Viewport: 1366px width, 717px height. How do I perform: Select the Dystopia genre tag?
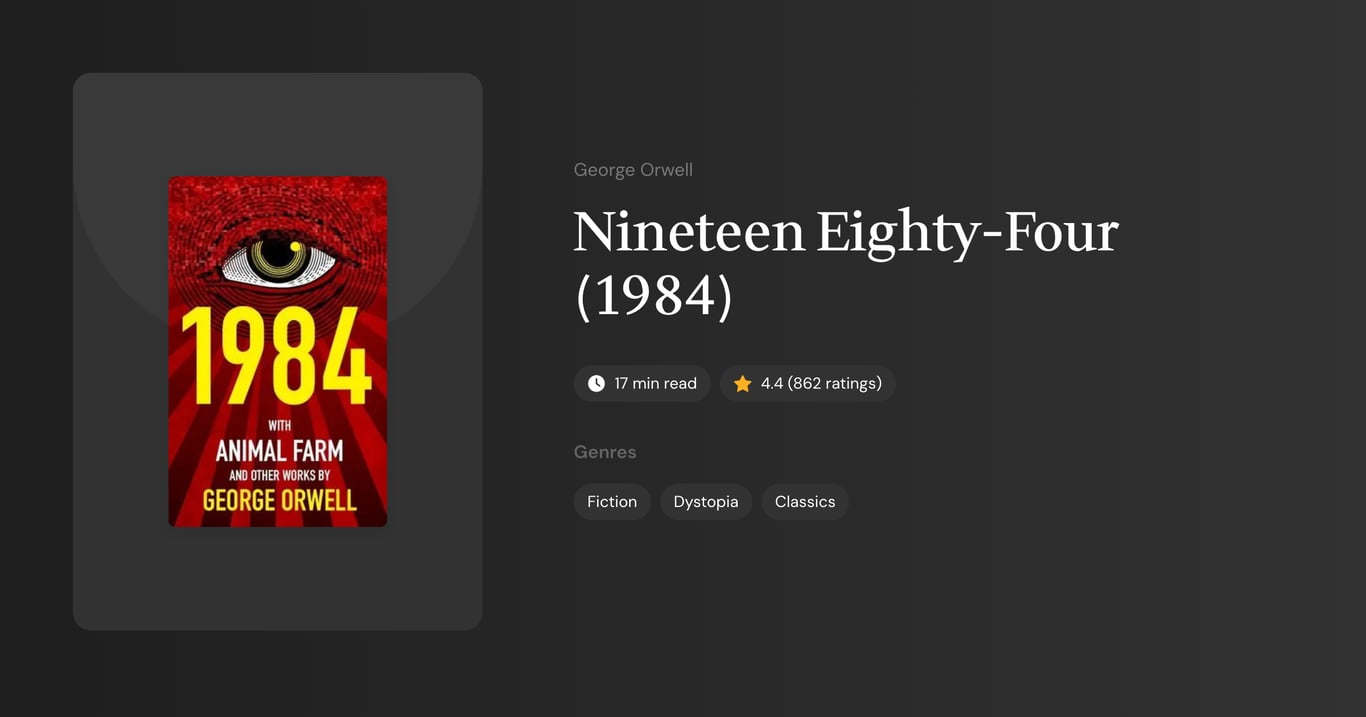705,501
